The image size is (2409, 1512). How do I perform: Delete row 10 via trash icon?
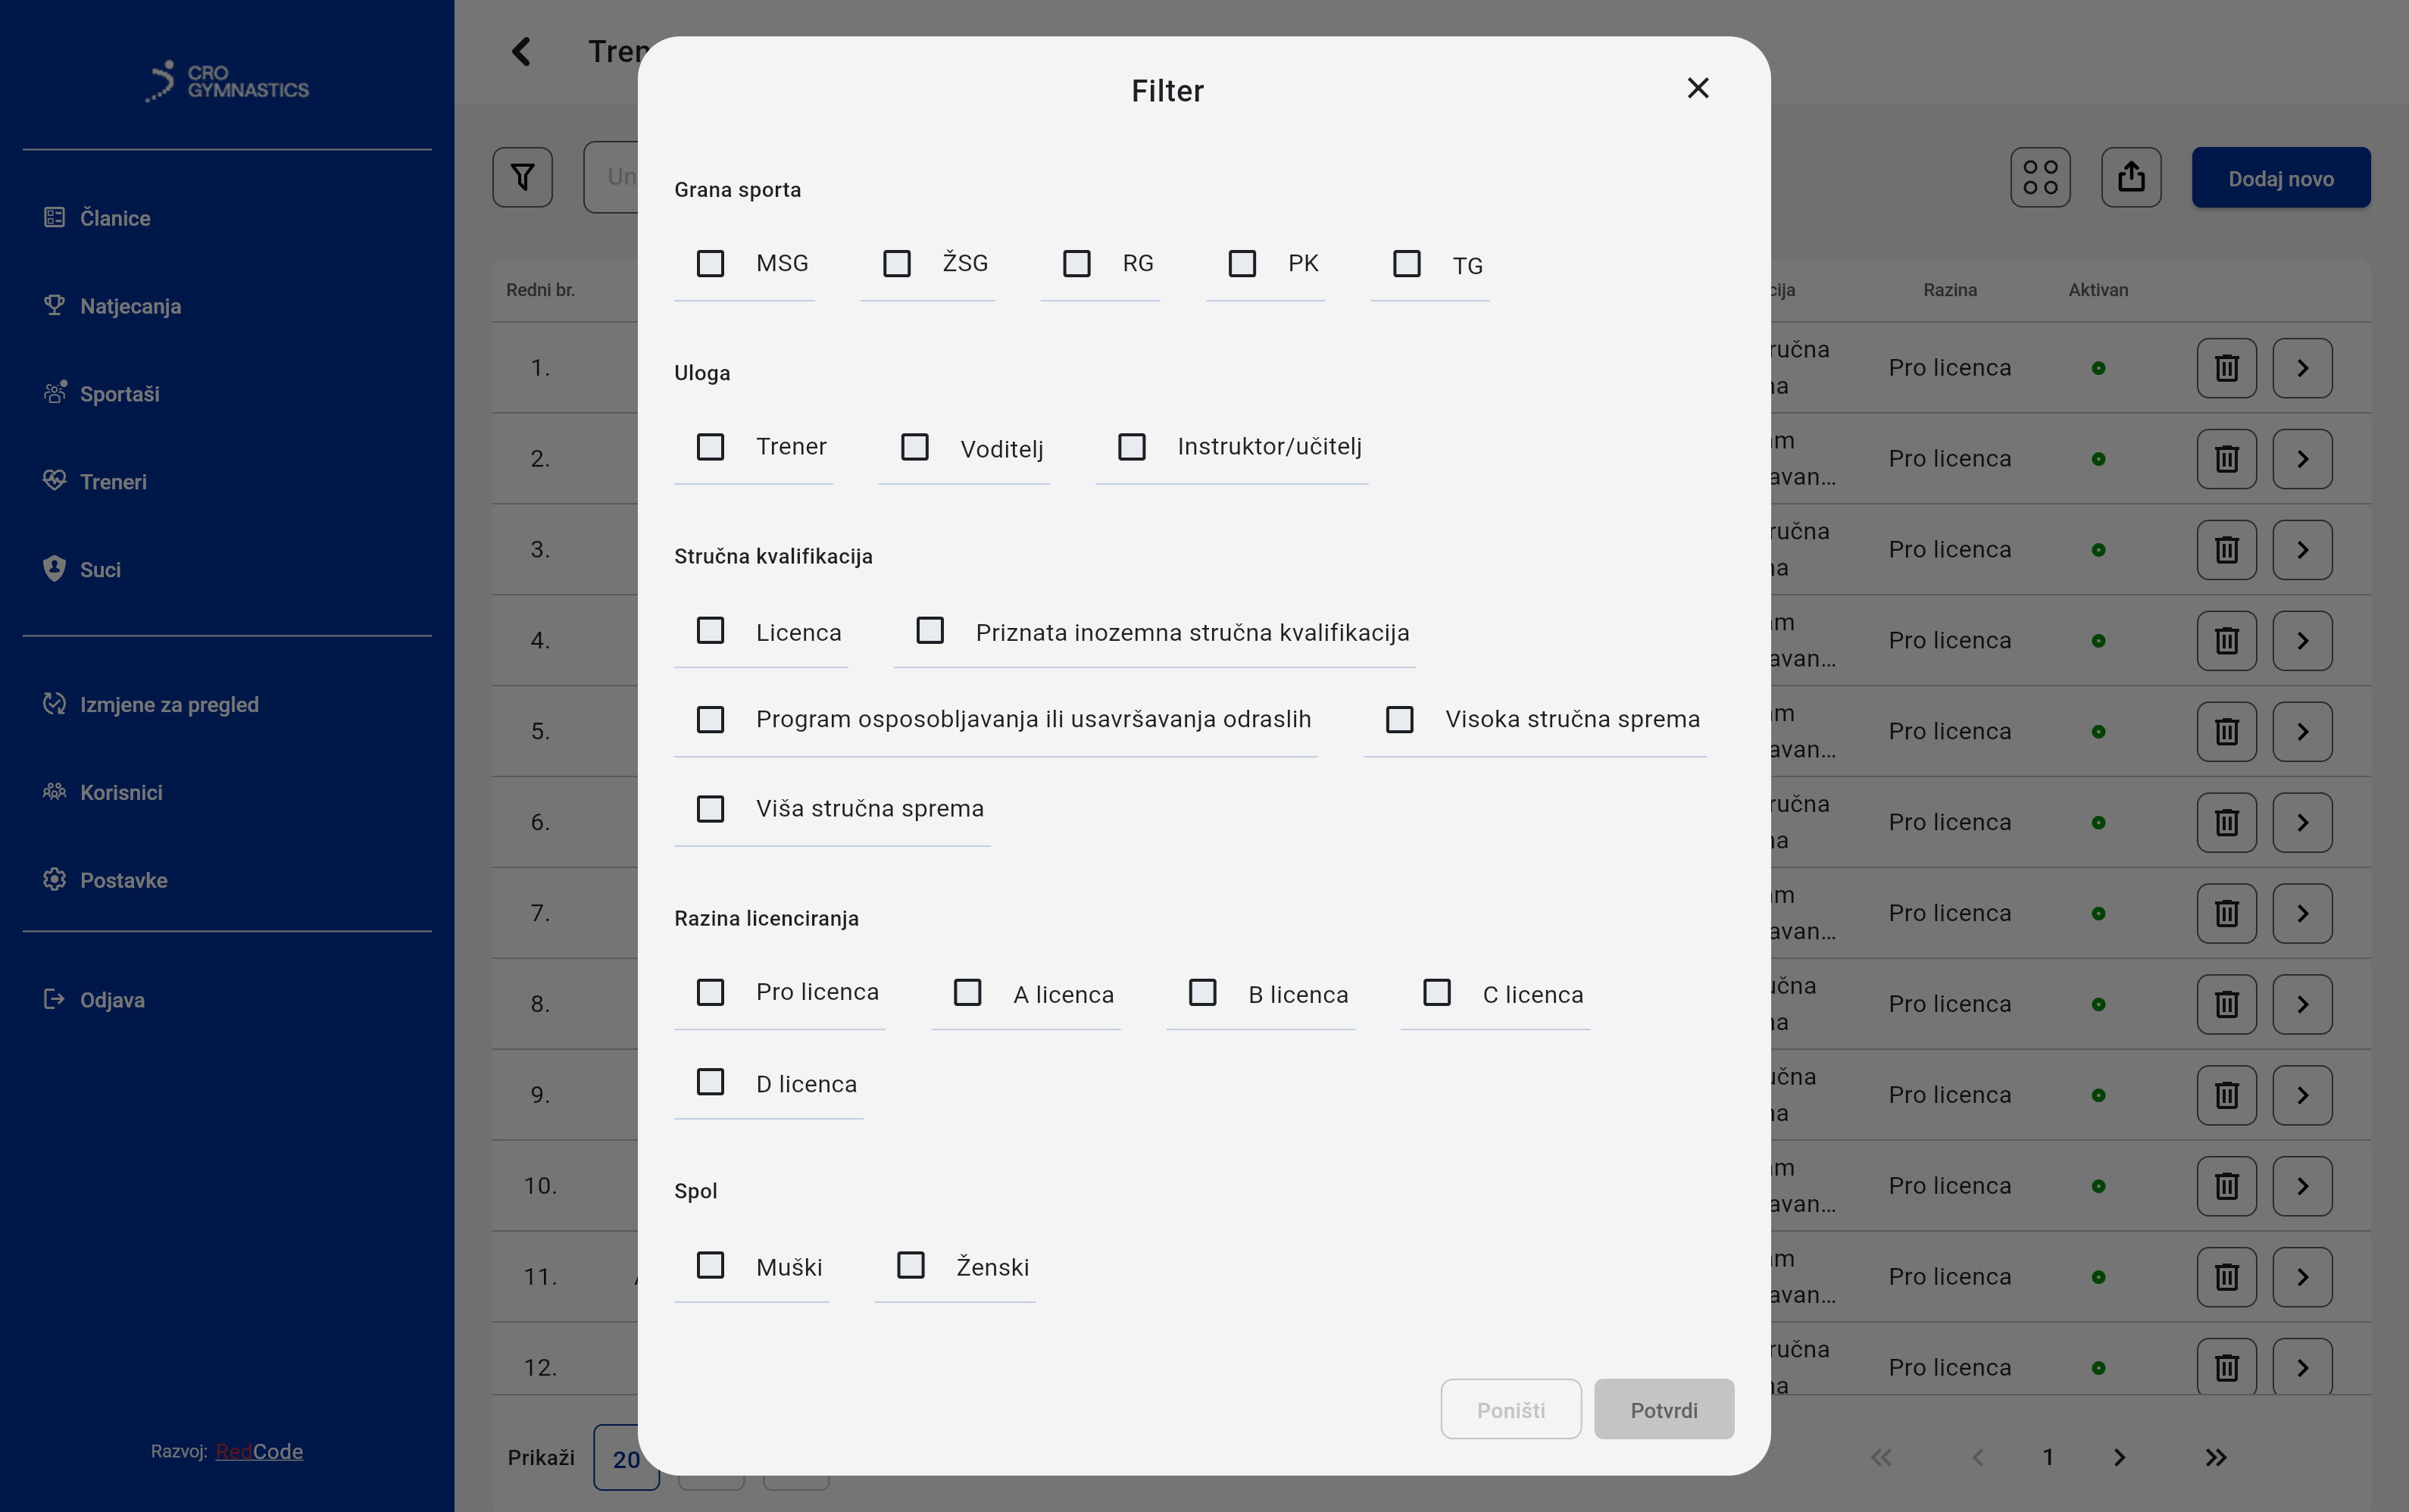coord(2226,1186)
